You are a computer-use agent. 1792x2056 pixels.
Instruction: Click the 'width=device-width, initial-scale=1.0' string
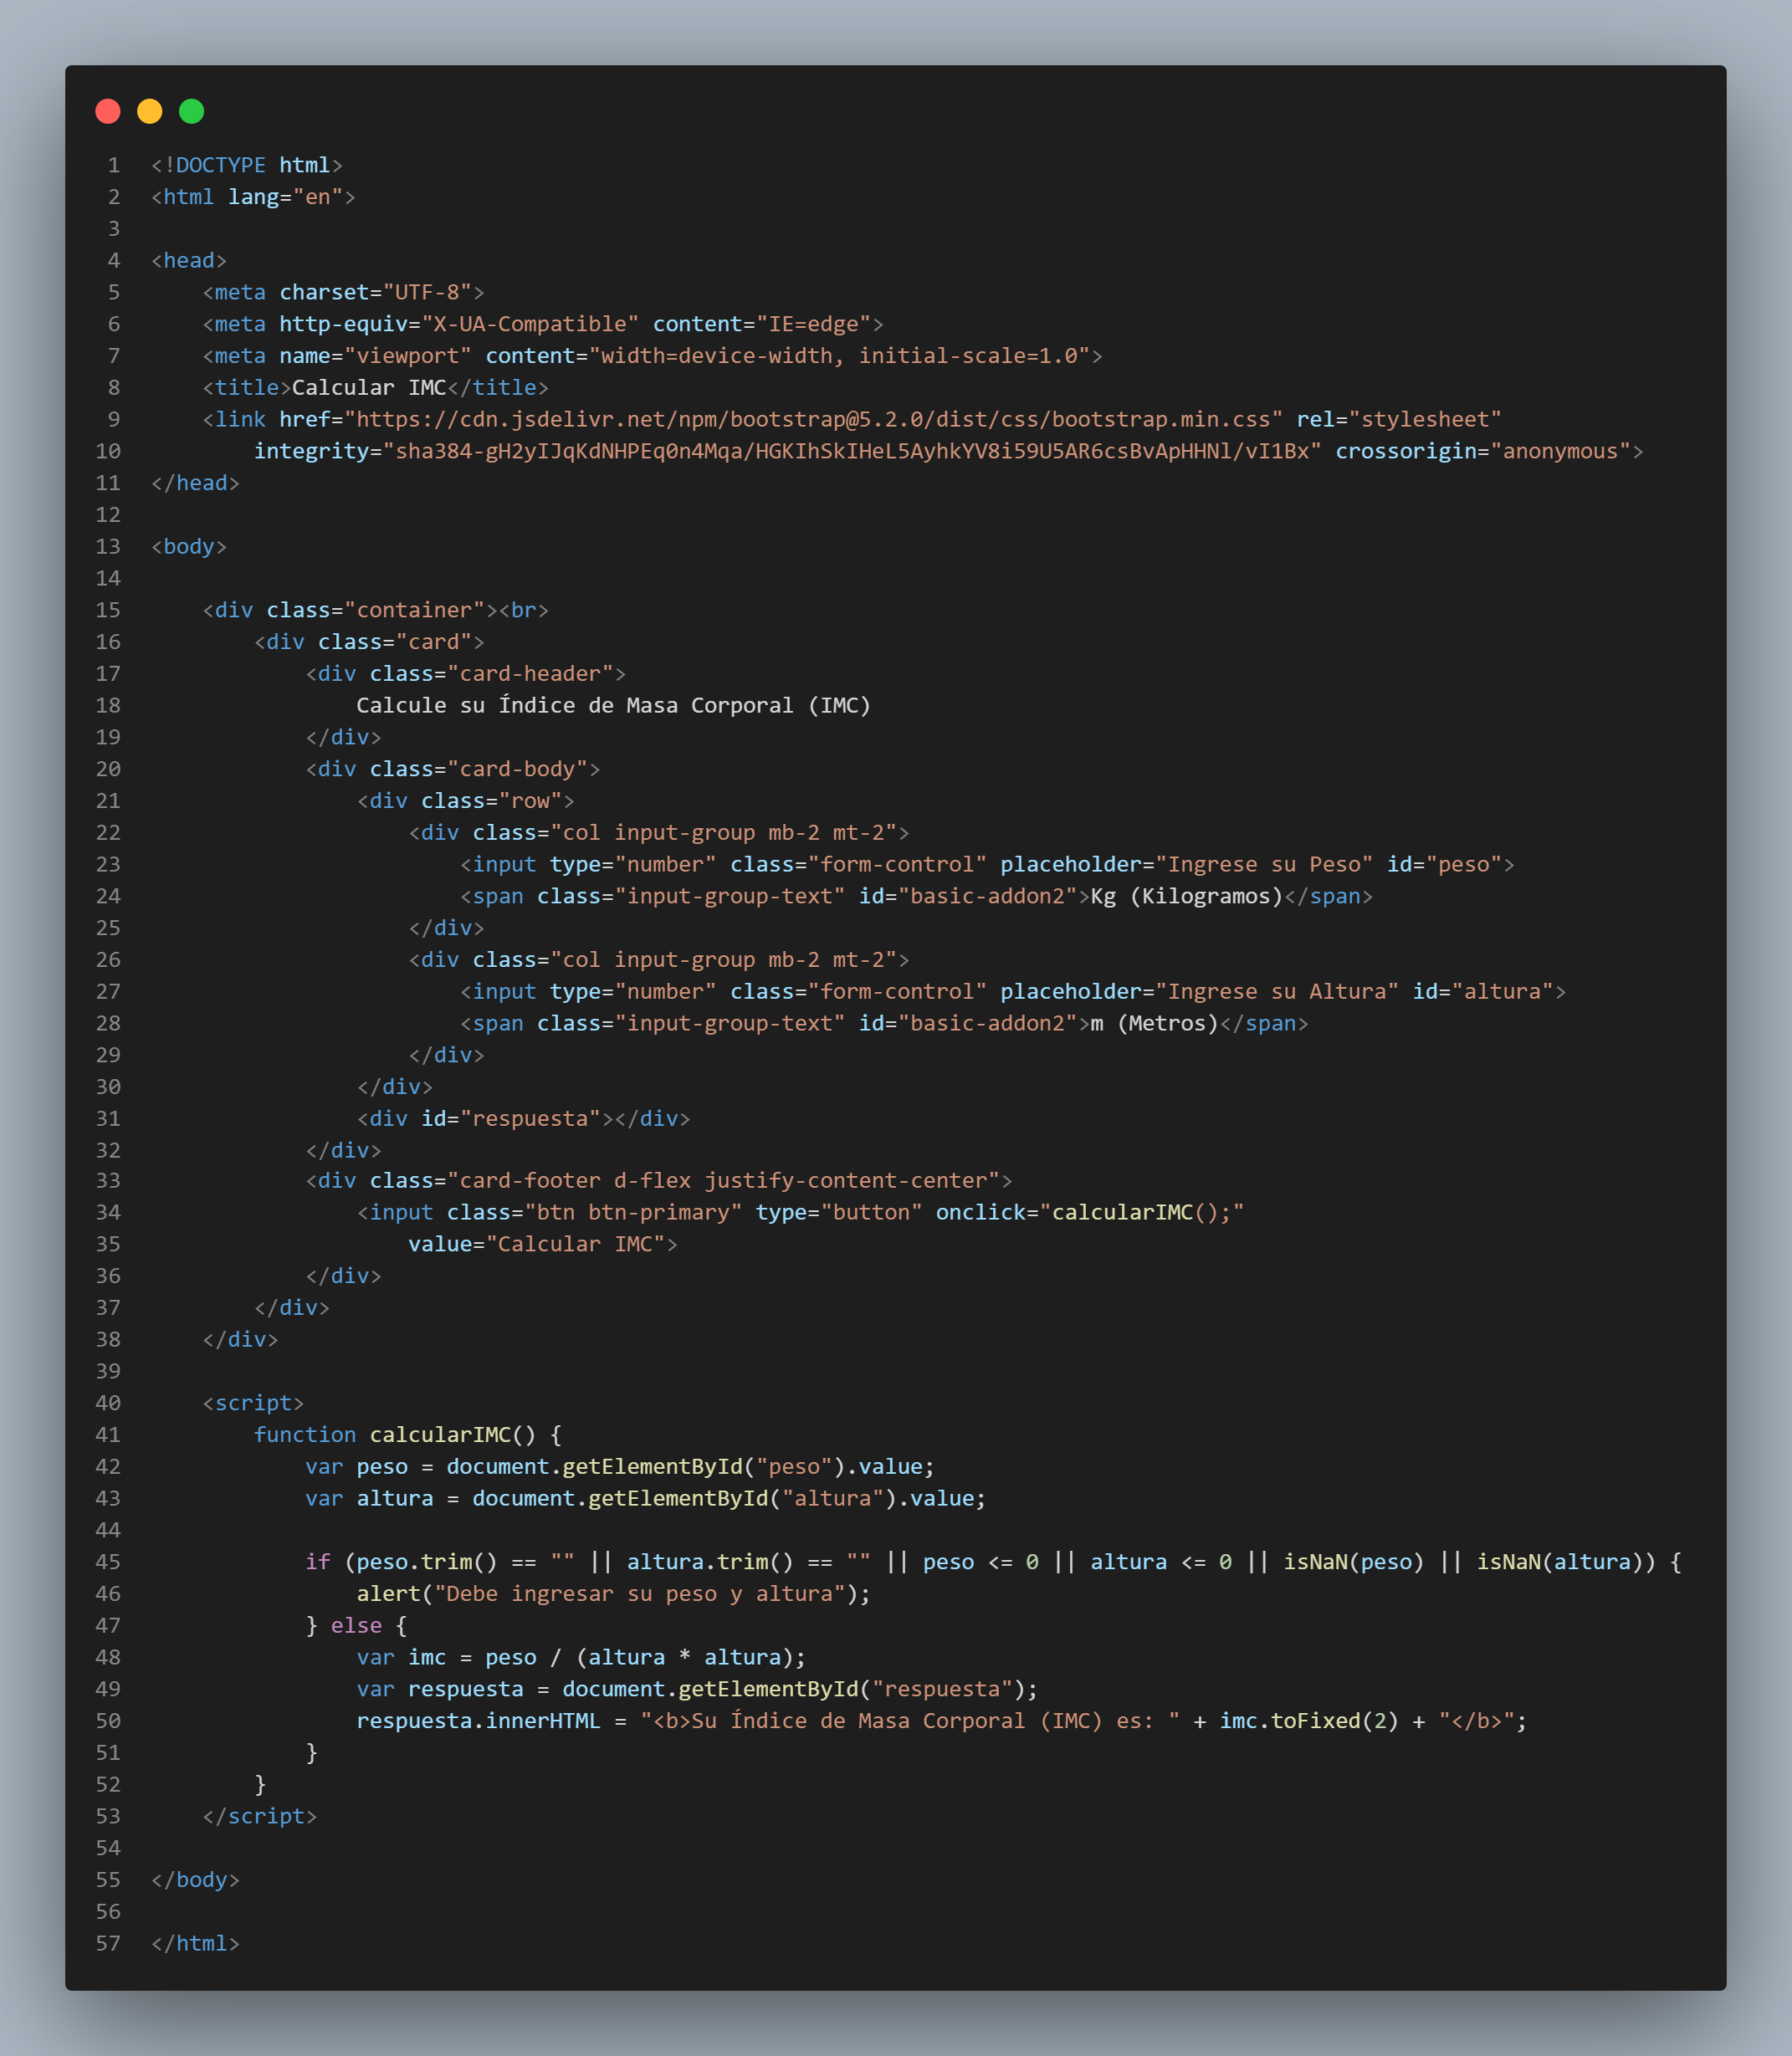point(839,356)
